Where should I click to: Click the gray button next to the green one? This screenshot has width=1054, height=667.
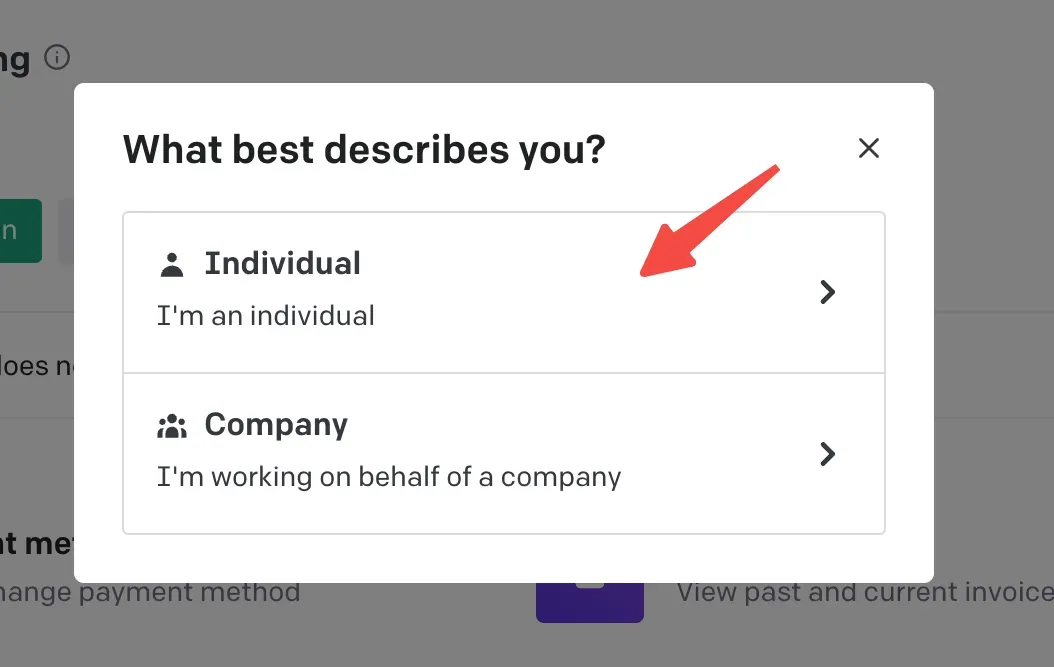[x=66, y=231]
